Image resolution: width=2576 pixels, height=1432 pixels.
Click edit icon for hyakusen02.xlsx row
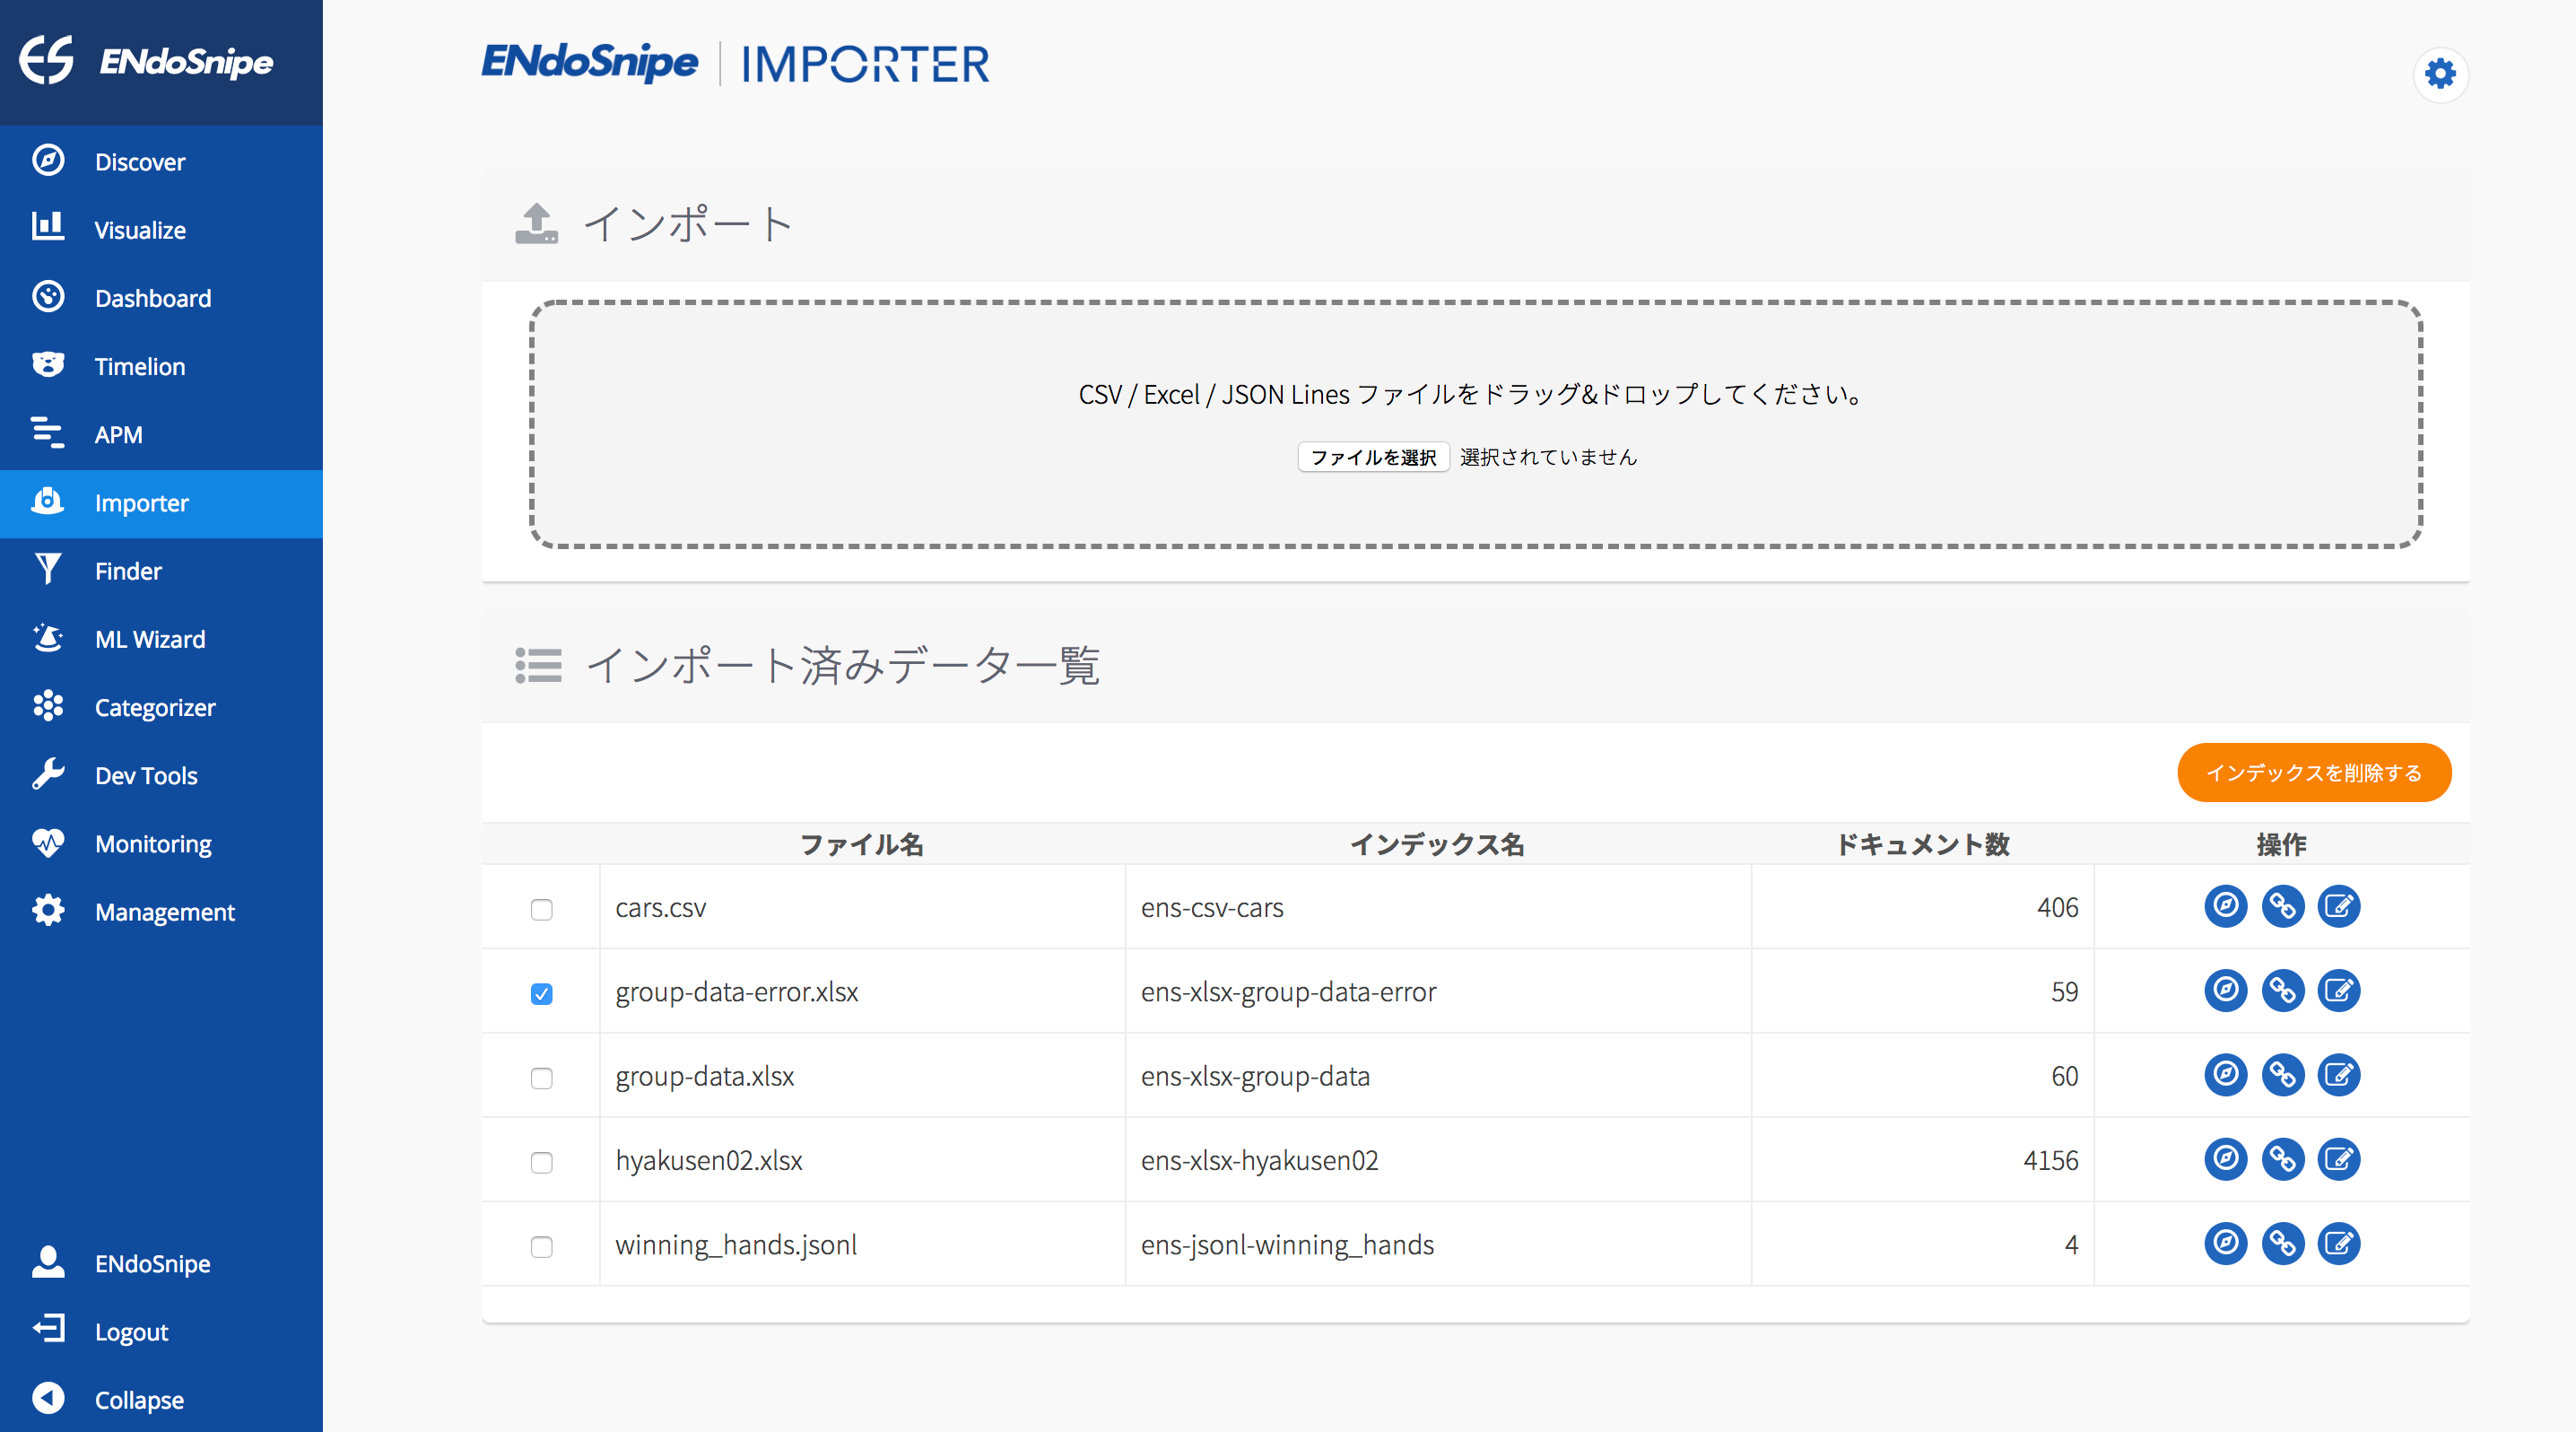(x=2338, y=1159)
